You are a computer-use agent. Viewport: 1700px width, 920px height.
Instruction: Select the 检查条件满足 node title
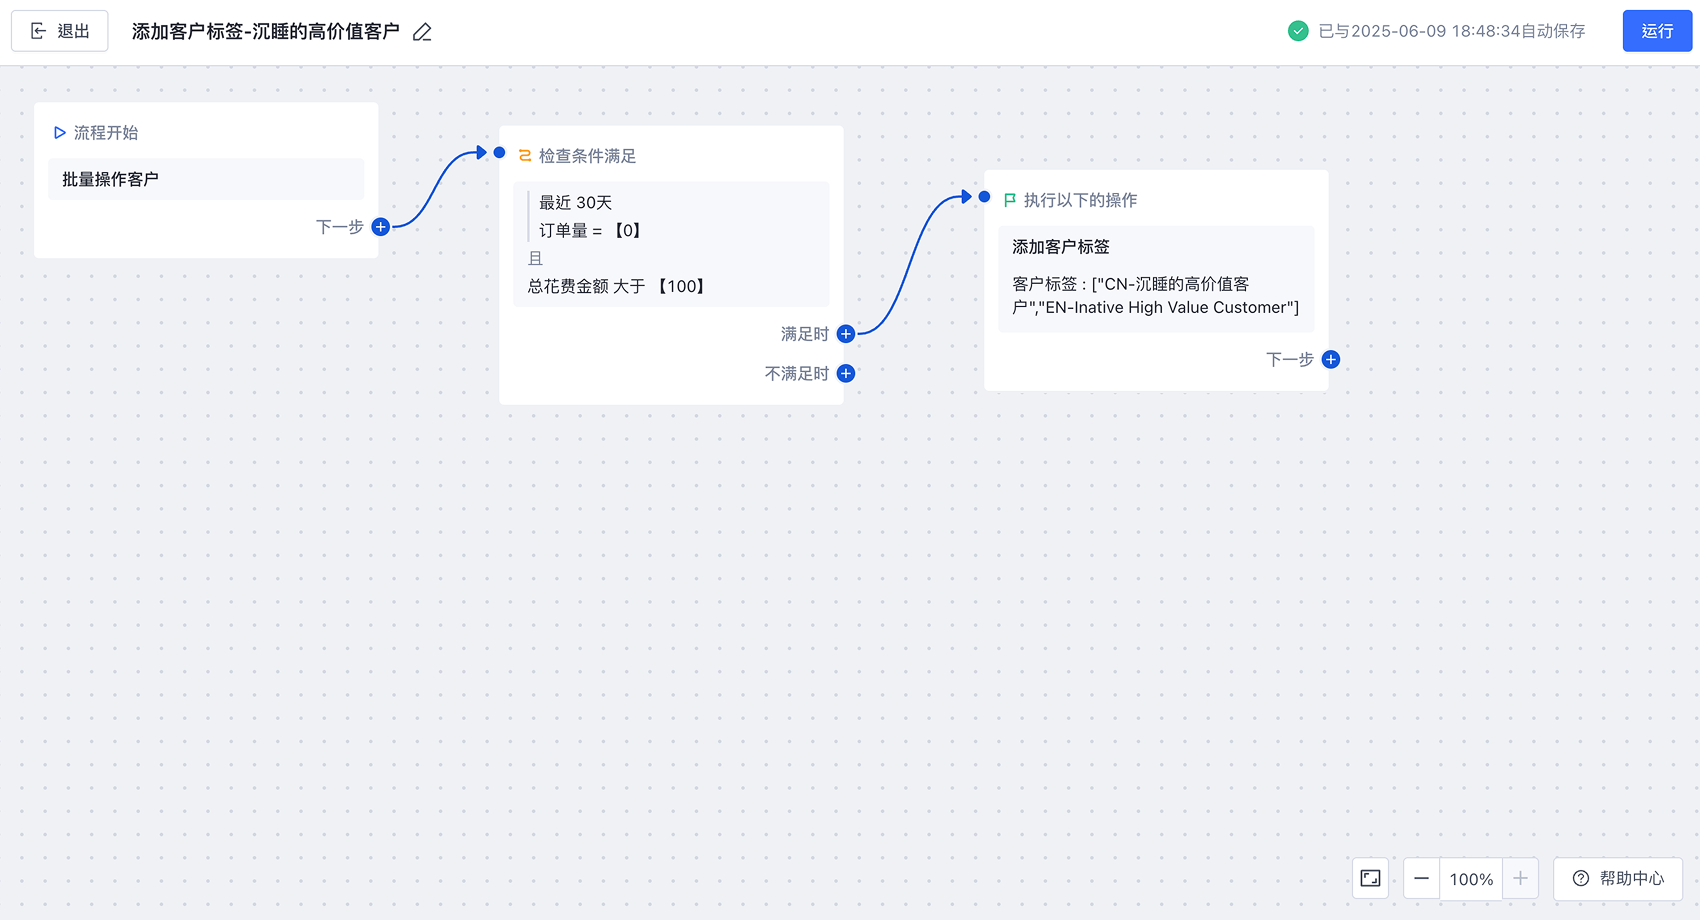588,156
